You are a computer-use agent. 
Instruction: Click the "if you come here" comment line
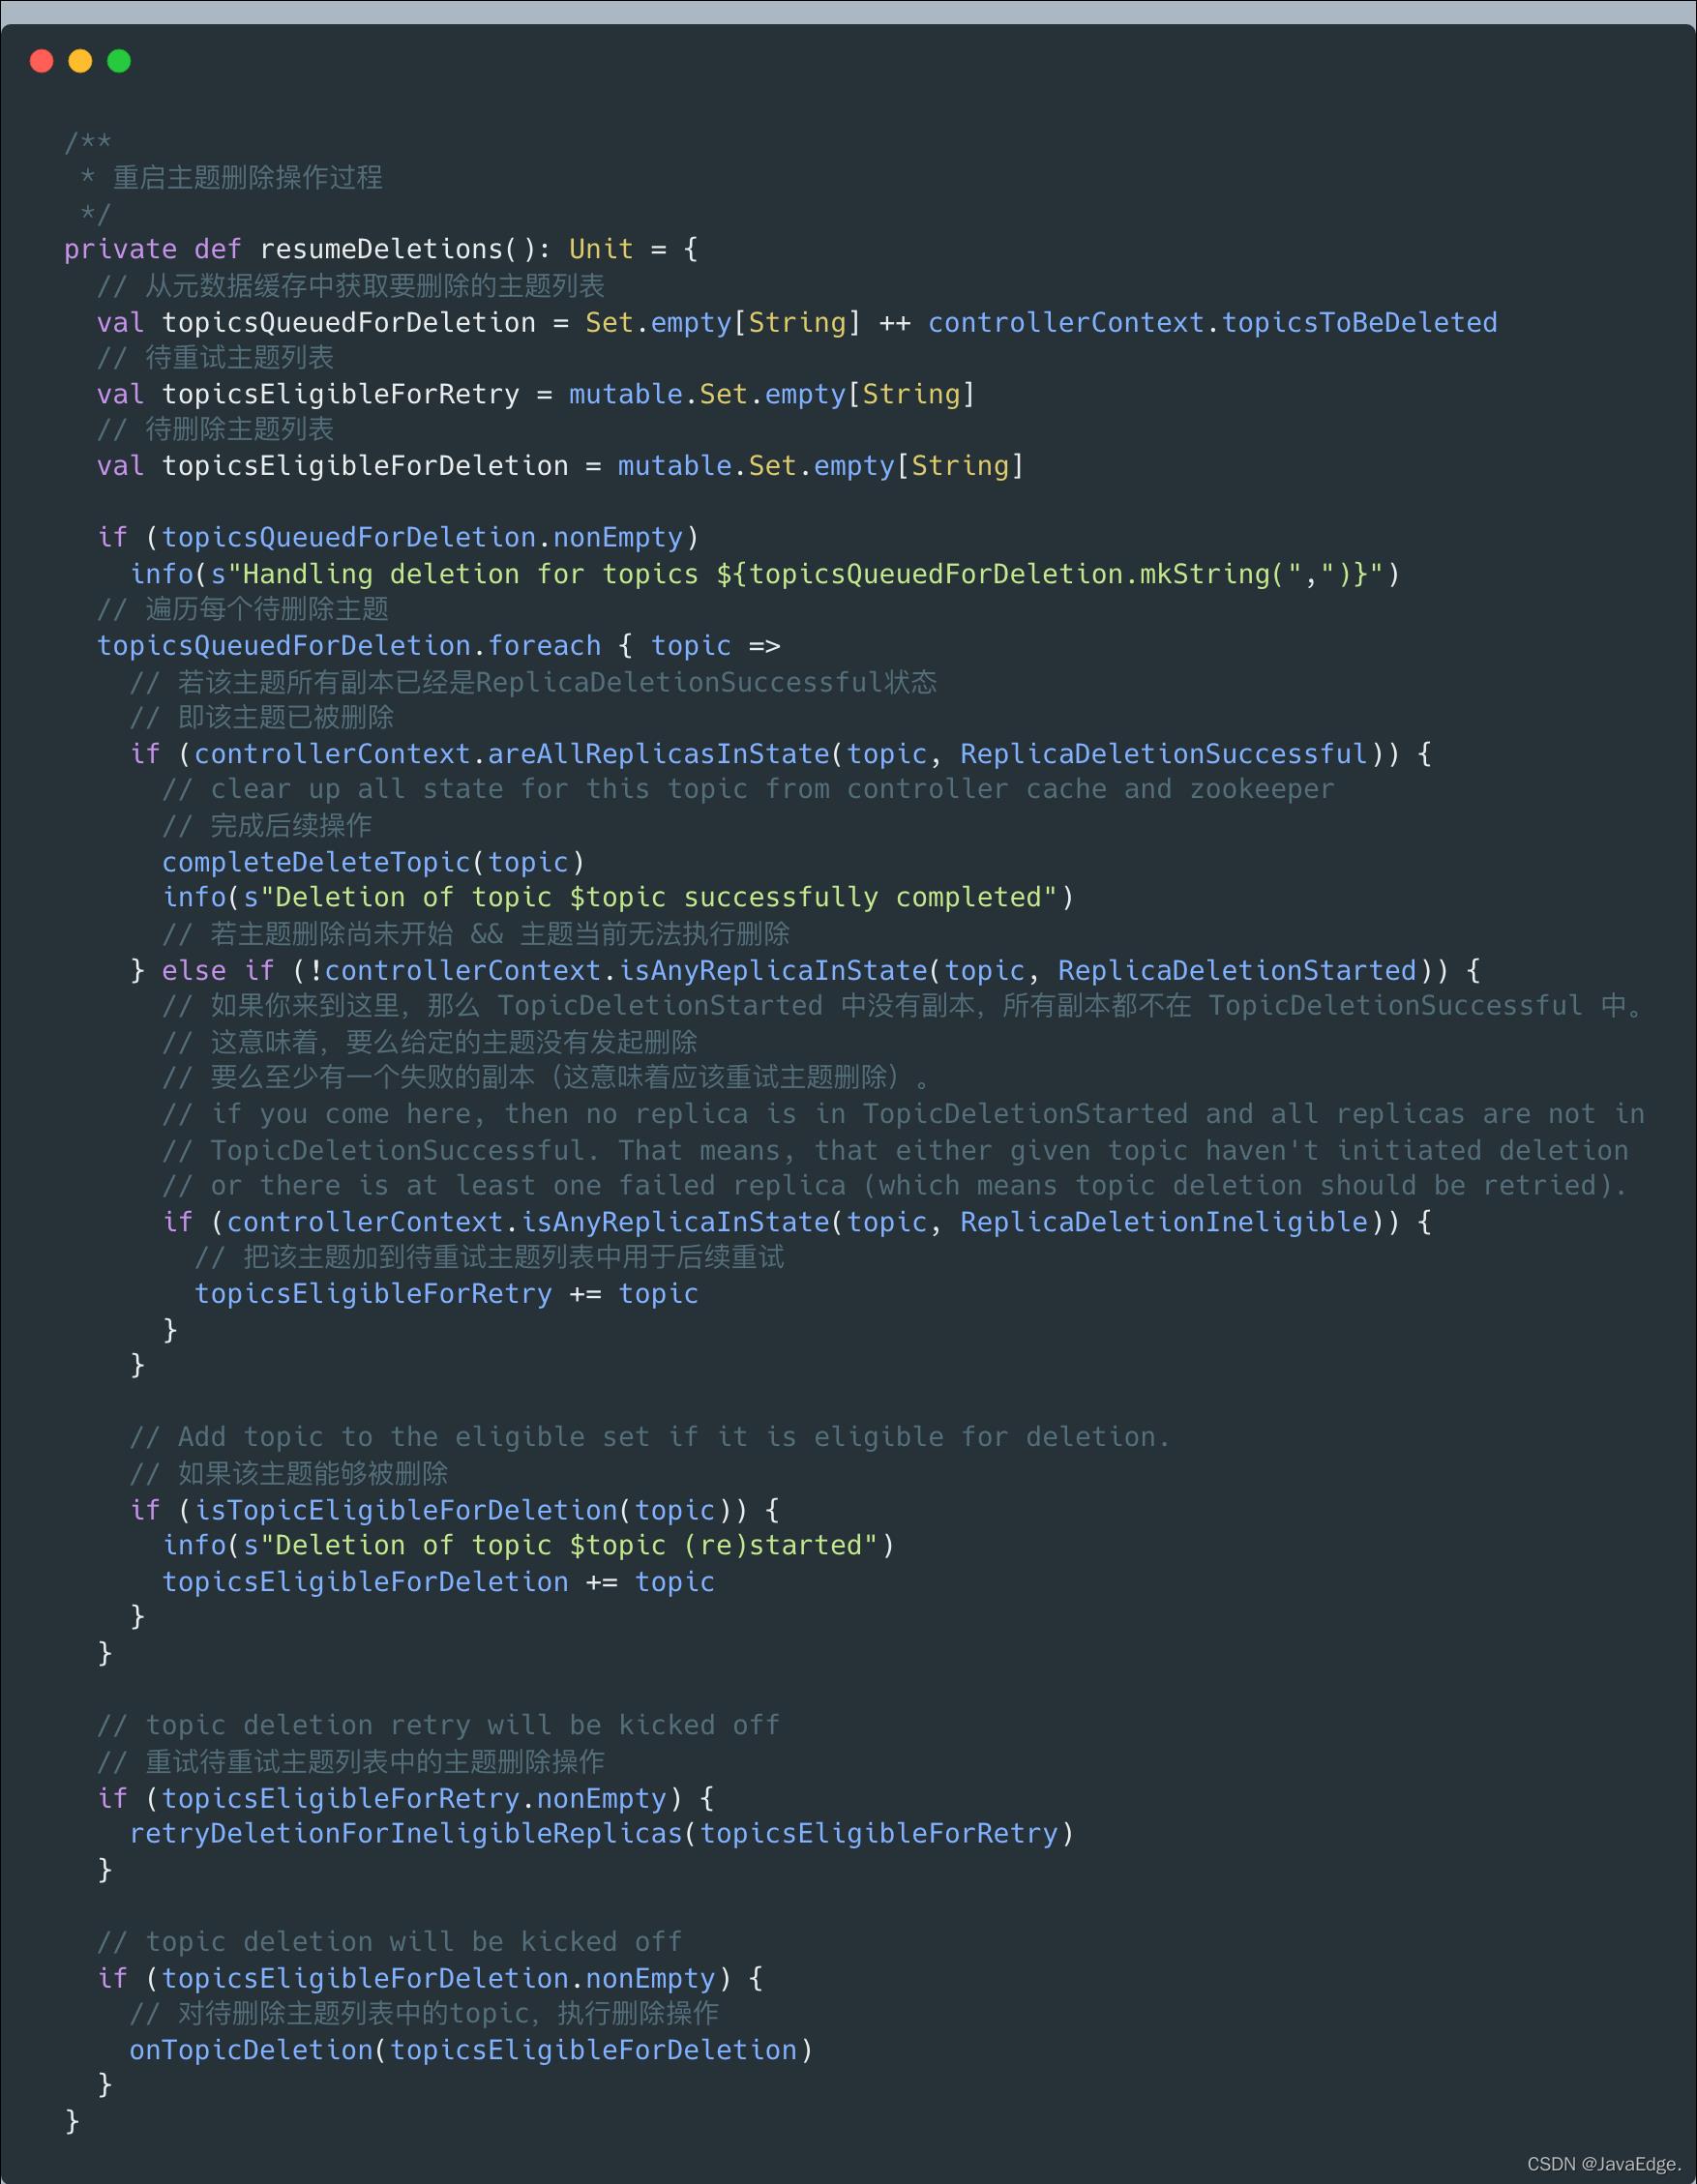903,1114
